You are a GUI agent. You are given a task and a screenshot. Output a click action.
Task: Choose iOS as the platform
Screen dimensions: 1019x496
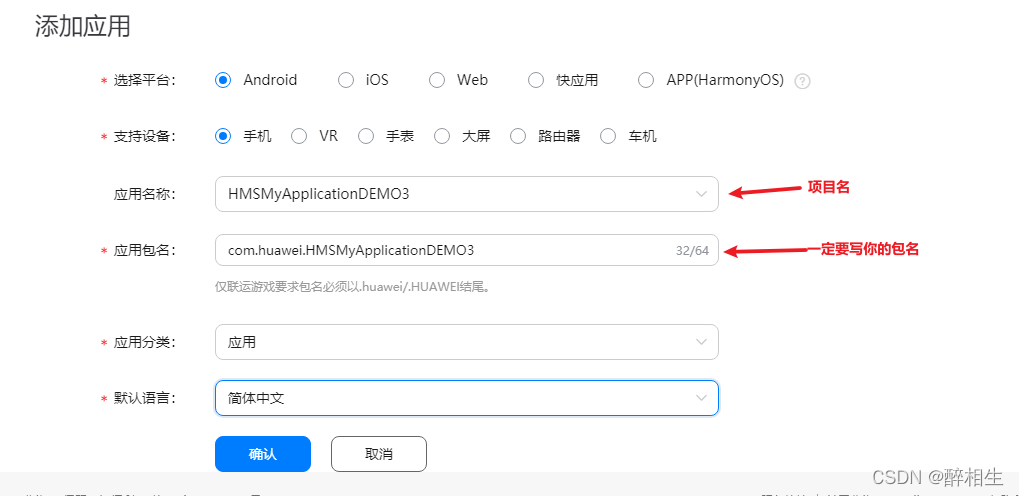[x=346, y=80]
